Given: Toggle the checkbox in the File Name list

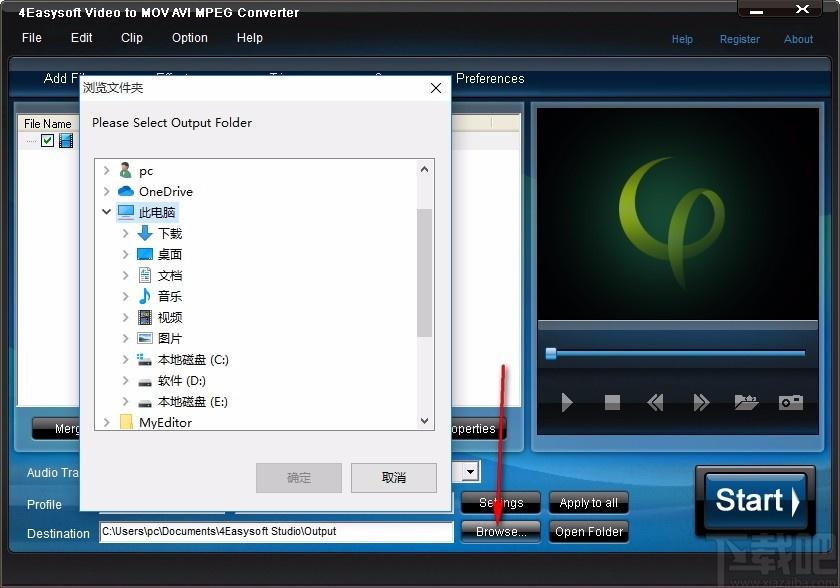Looking at the screenshot, I should [47, 140].
